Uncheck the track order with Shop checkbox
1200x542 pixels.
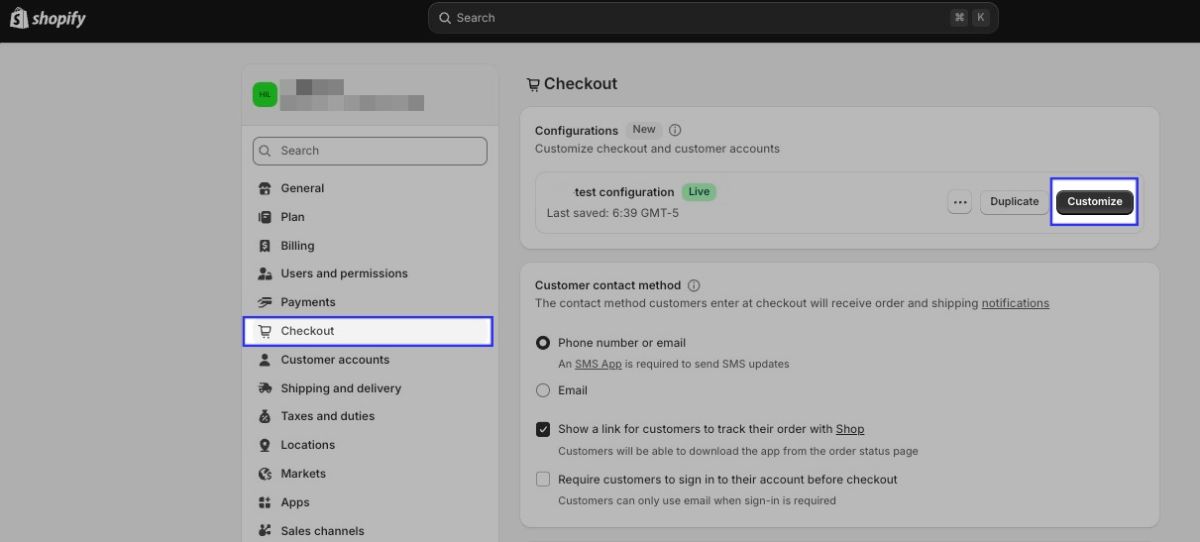tap(543, 430)
